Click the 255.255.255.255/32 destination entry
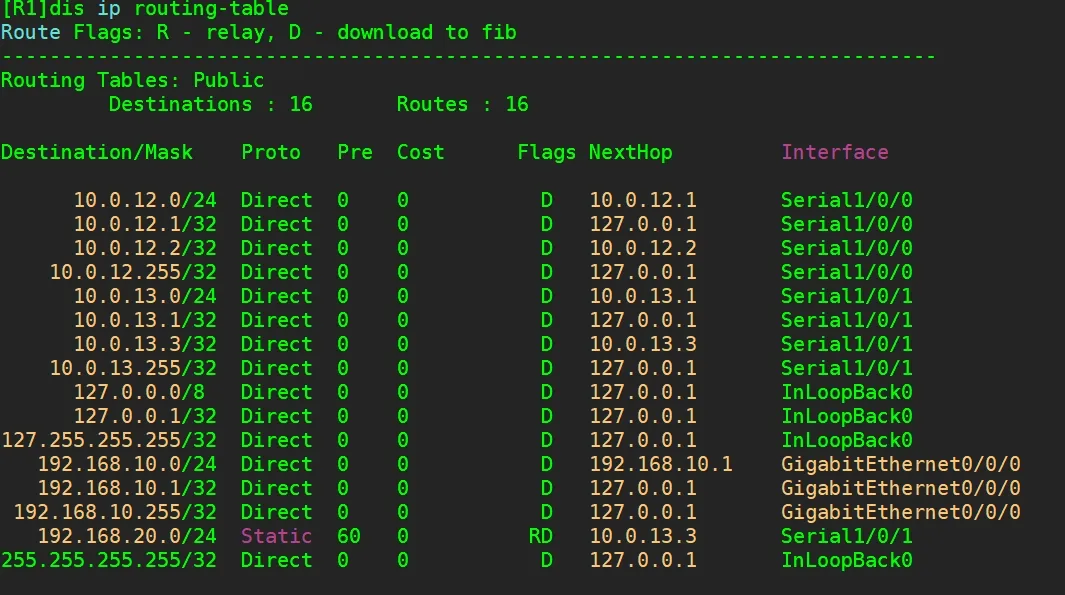This screenshot has width=1065, height=595. click(108, 560)
